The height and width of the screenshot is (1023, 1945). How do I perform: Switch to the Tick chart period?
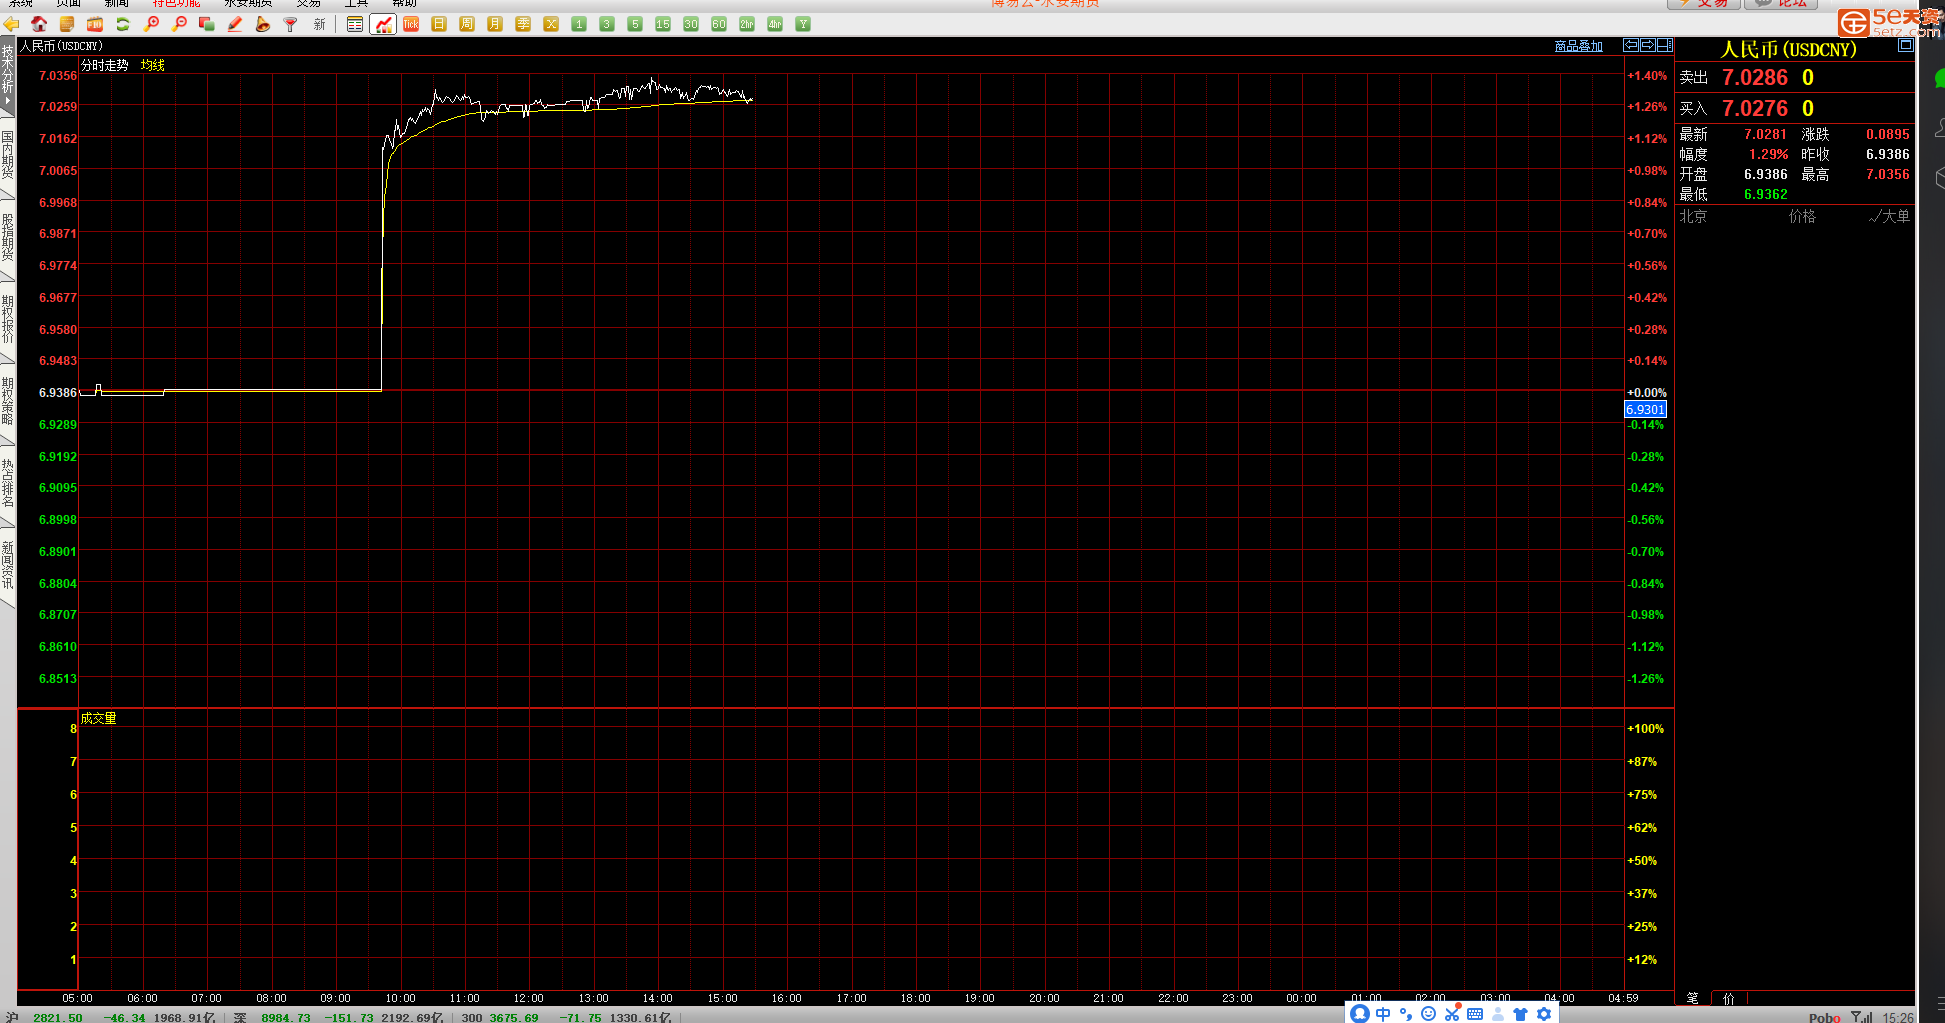411,24
